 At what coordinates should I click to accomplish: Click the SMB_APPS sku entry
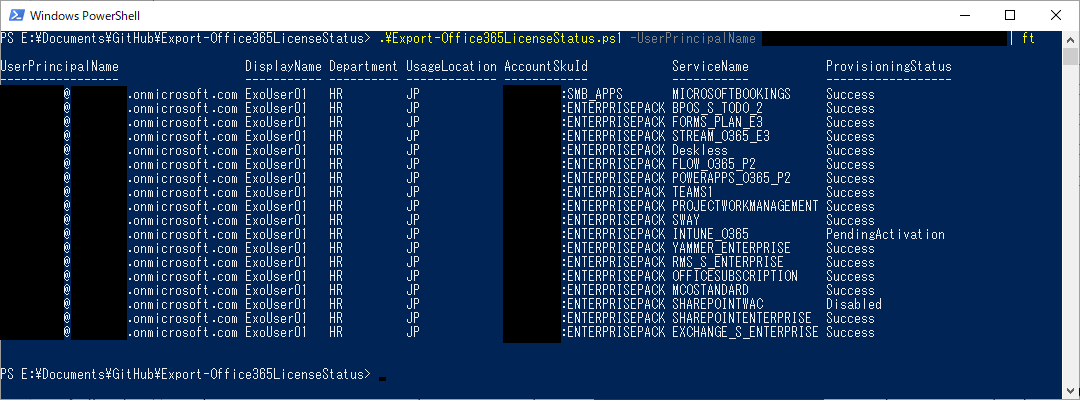(x=592, y=94)
